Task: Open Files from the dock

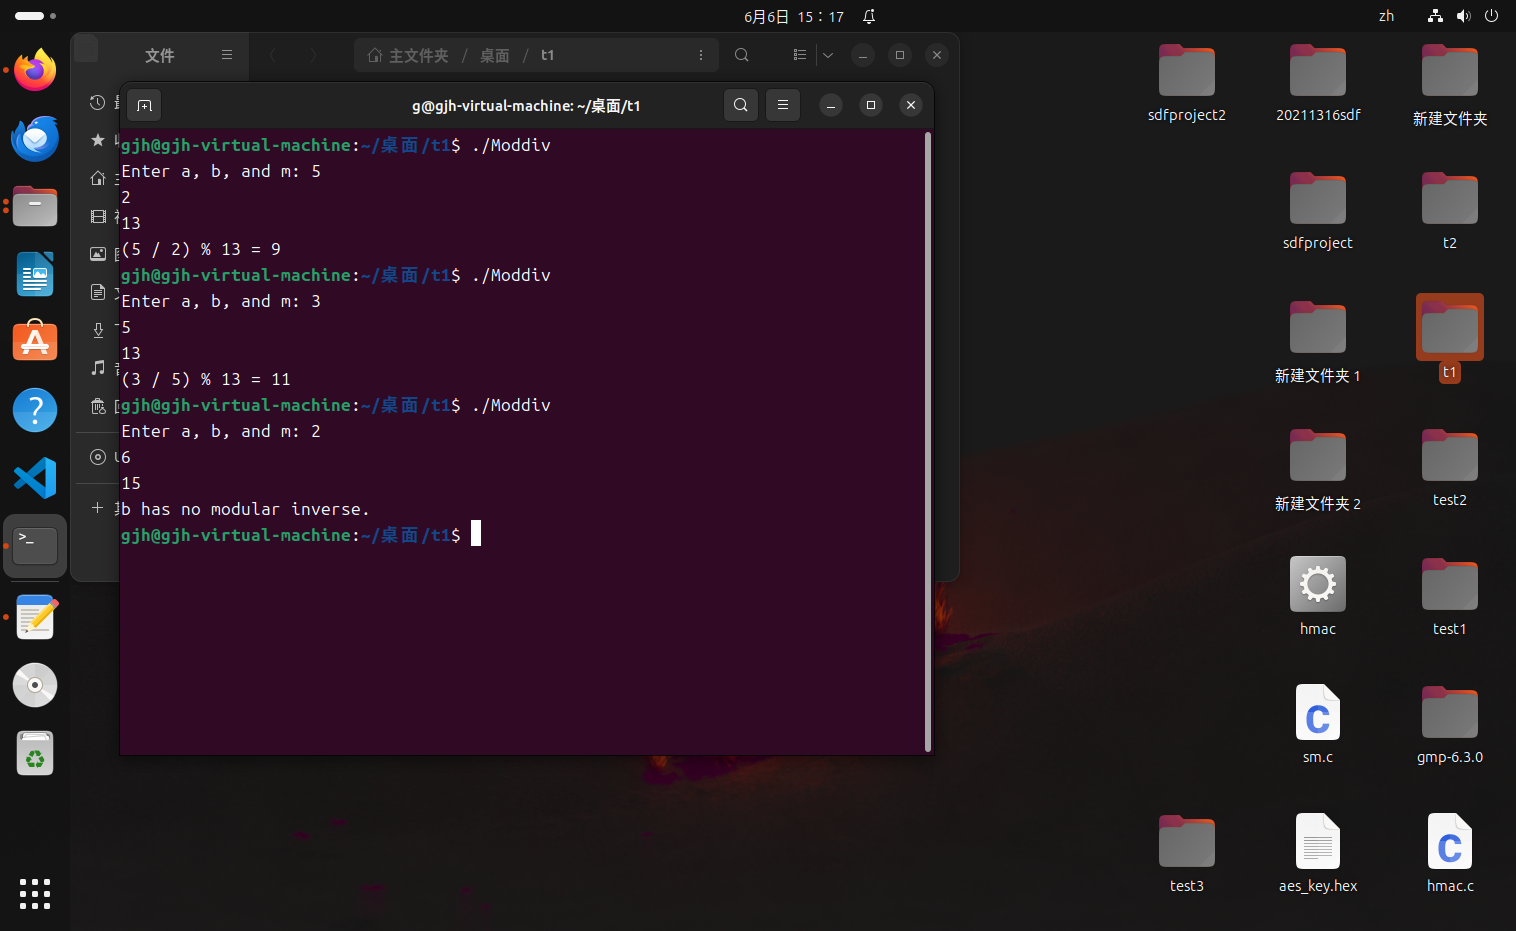Action: pos(35,206)
